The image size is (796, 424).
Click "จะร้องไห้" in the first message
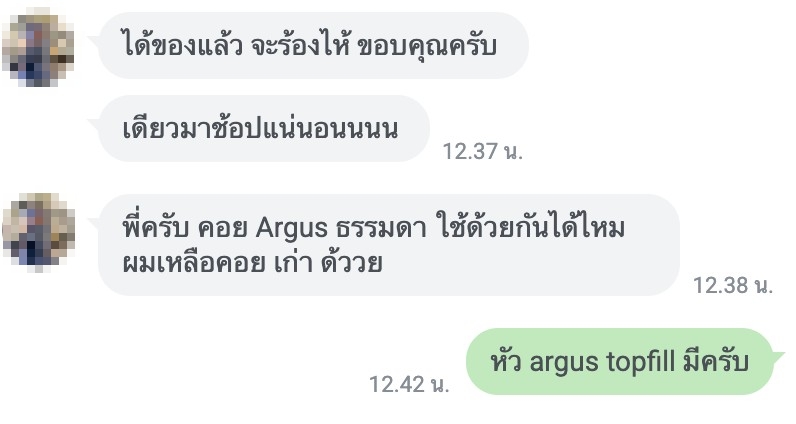click(x=301, y=45)
